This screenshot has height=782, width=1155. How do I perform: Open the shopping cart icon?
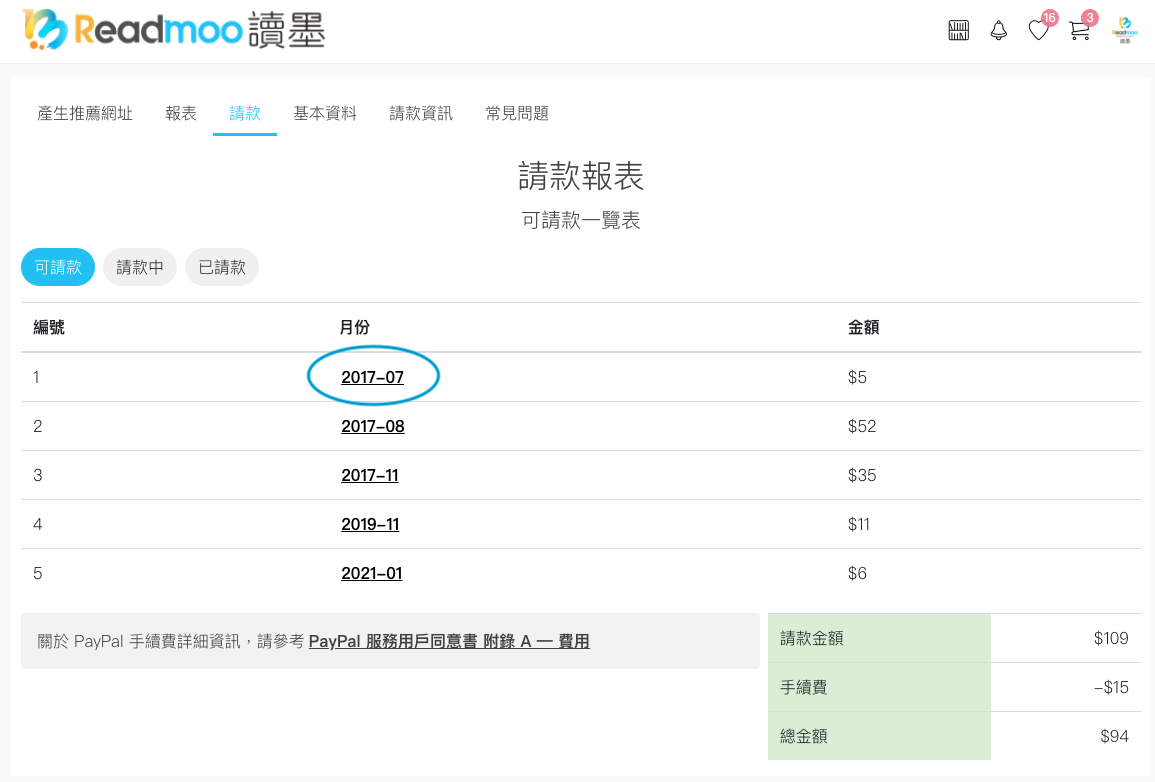pyautogui.click(x=1078, y=31)
